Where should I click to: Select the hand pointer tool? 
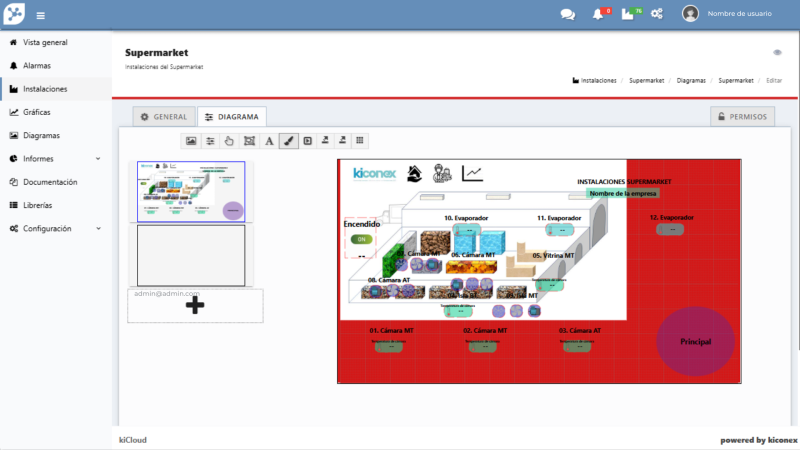(x=229, y=141)
